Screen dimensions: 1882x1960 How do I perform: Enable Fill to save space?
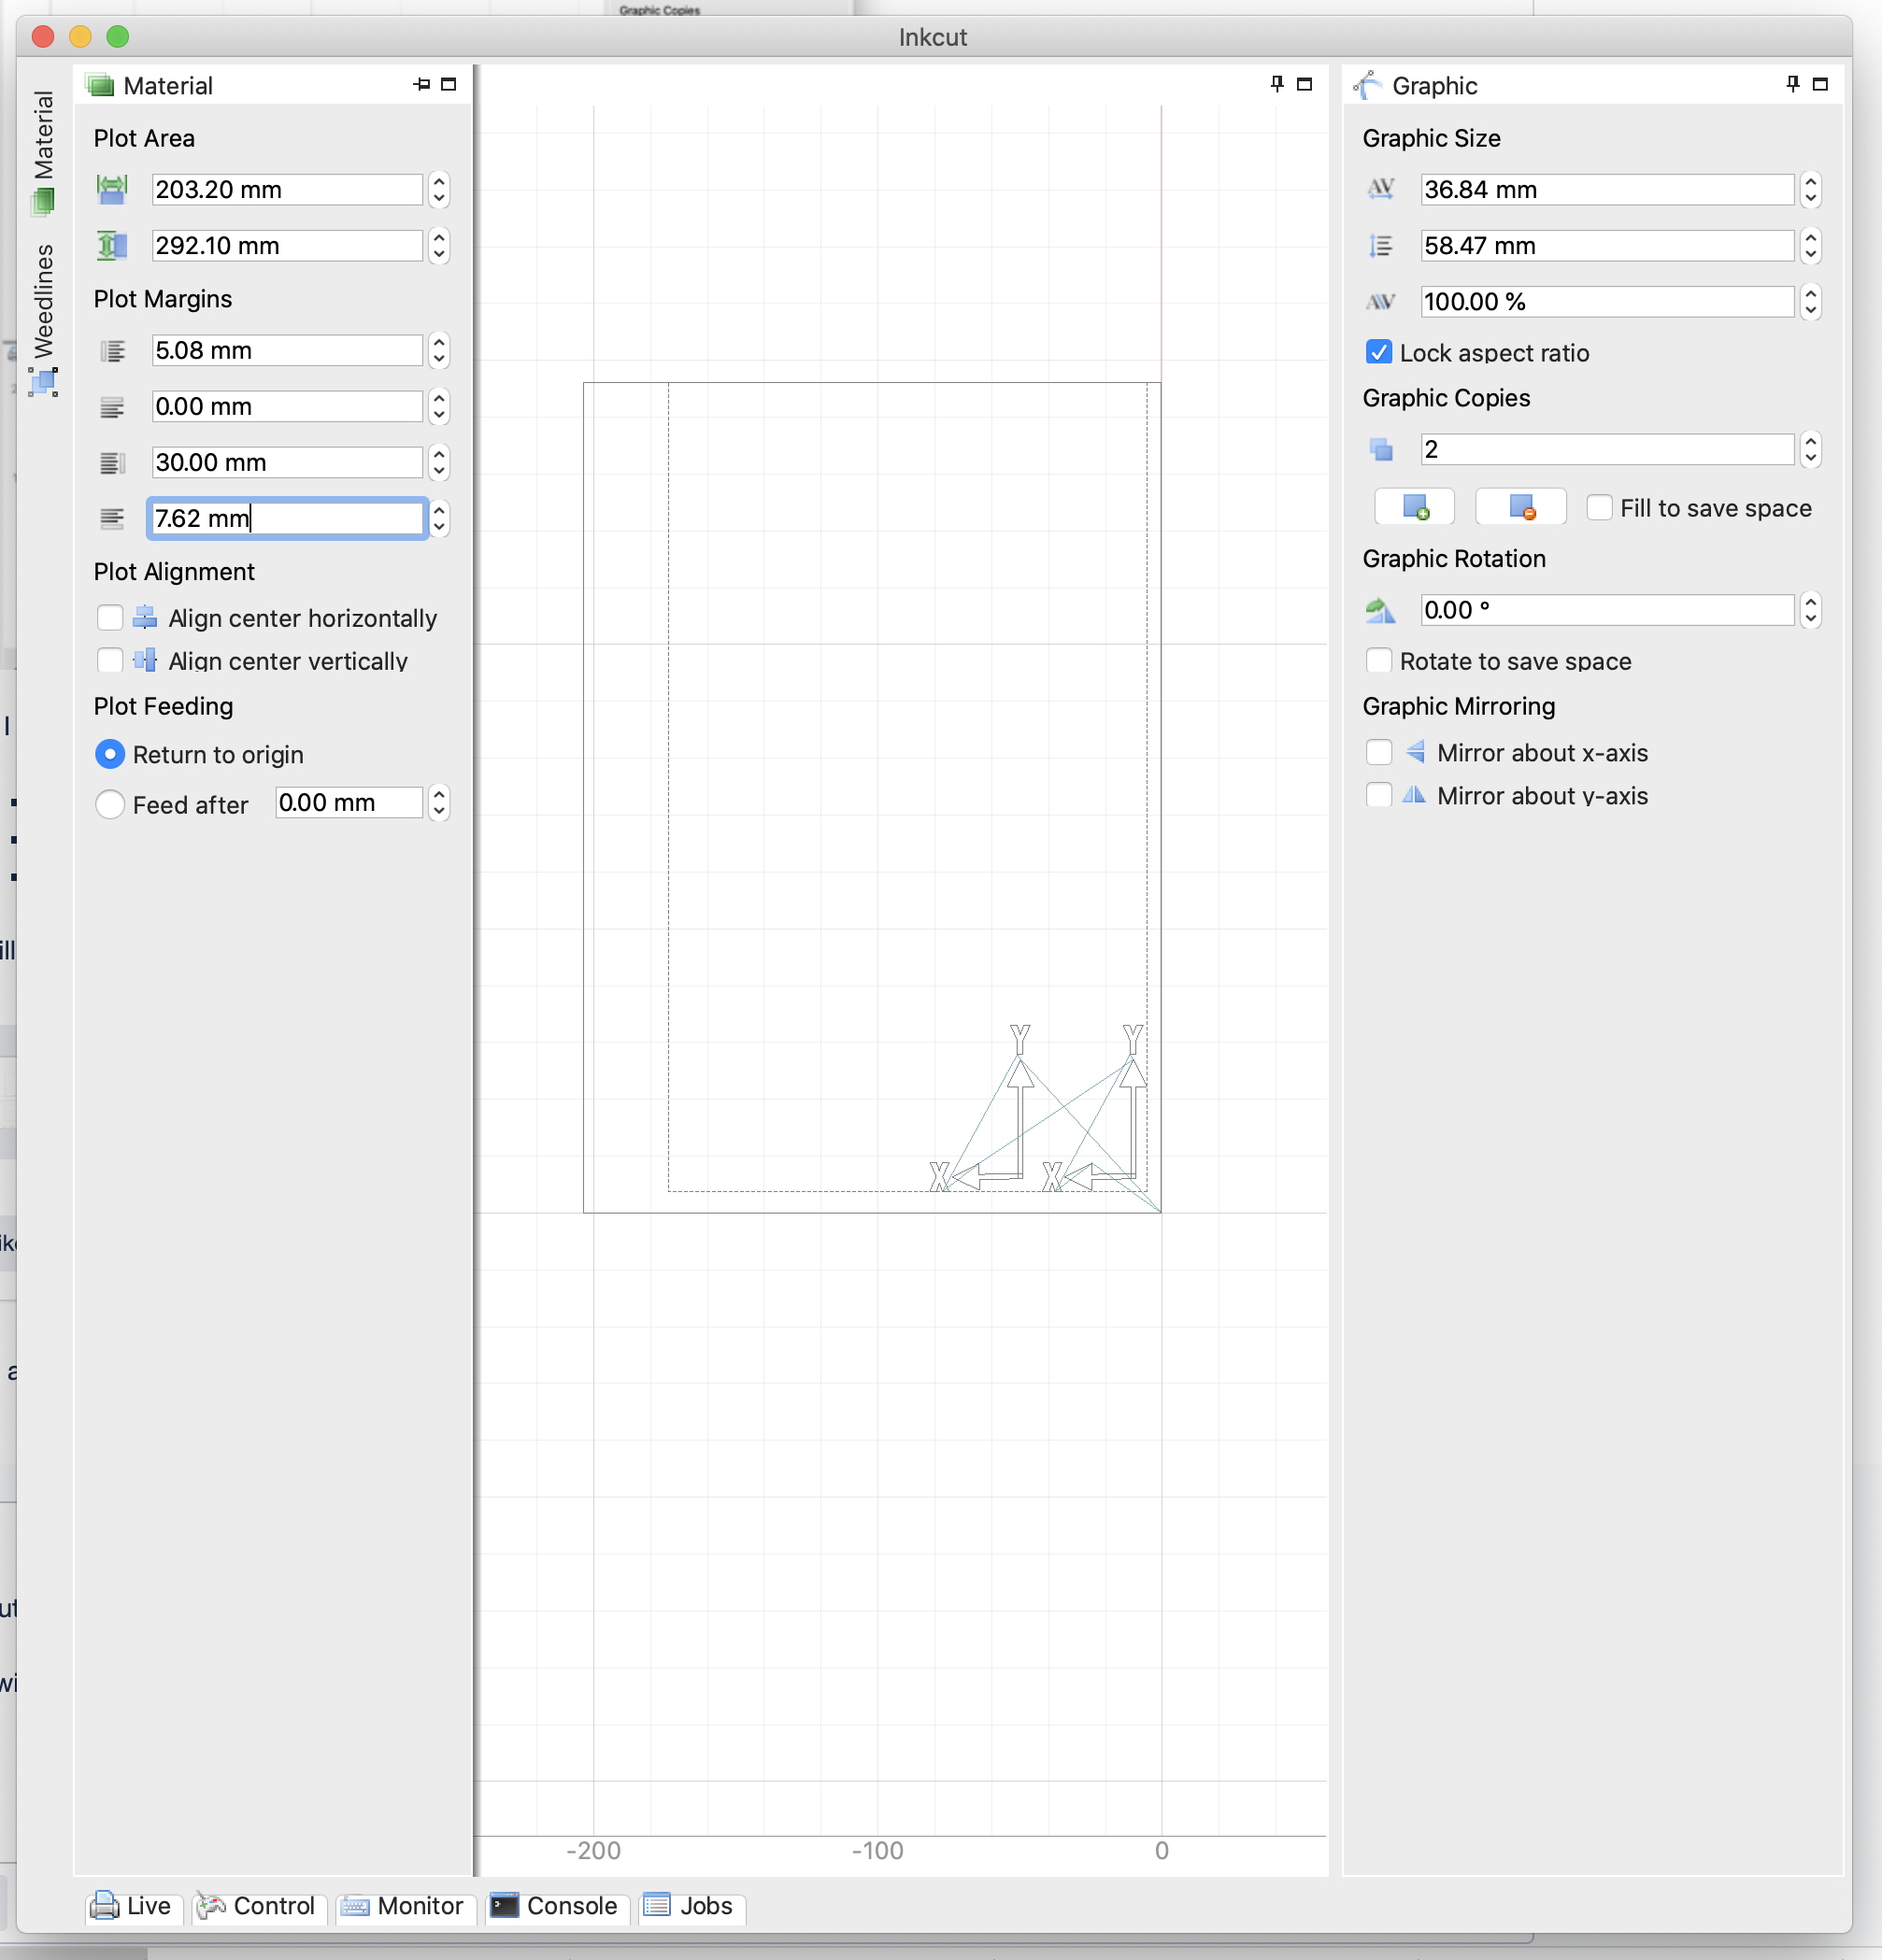point(1599,508)
